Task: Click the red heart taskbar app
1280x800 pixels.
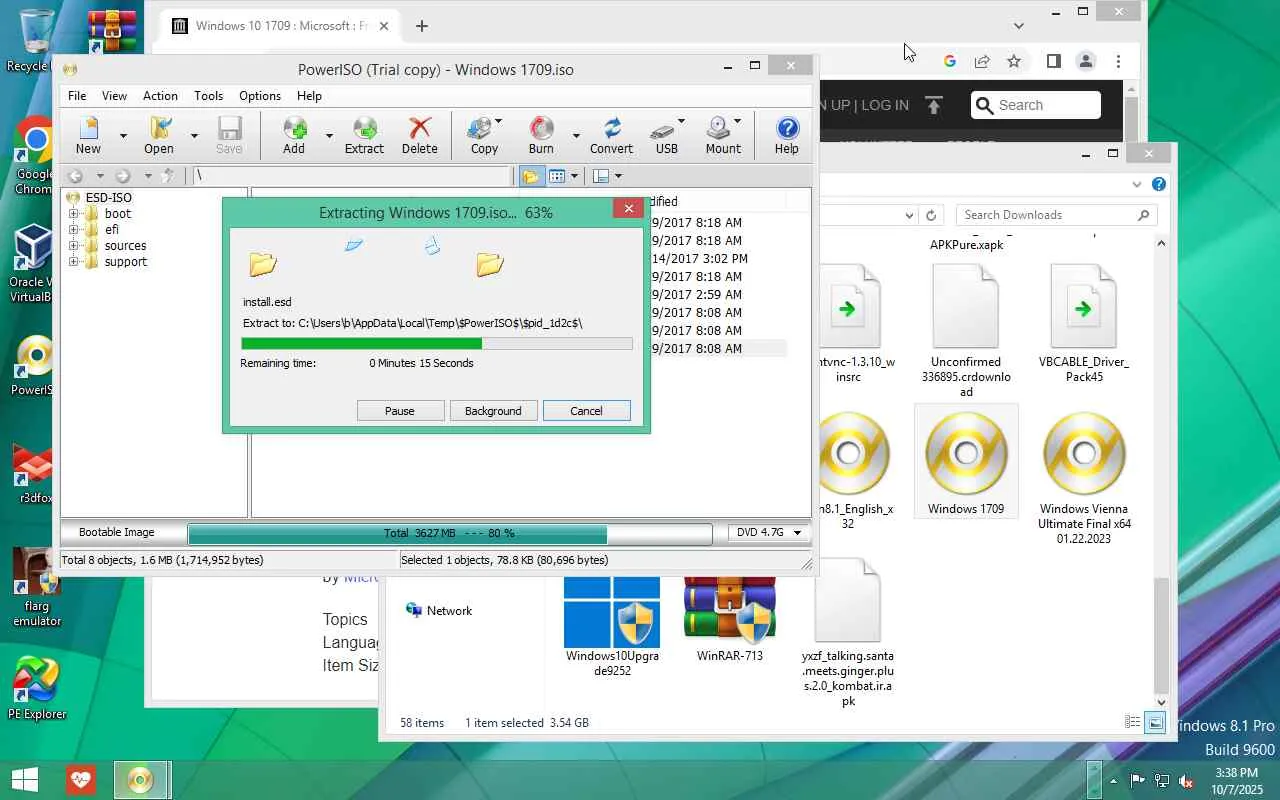Action: [x=81, y=780]
